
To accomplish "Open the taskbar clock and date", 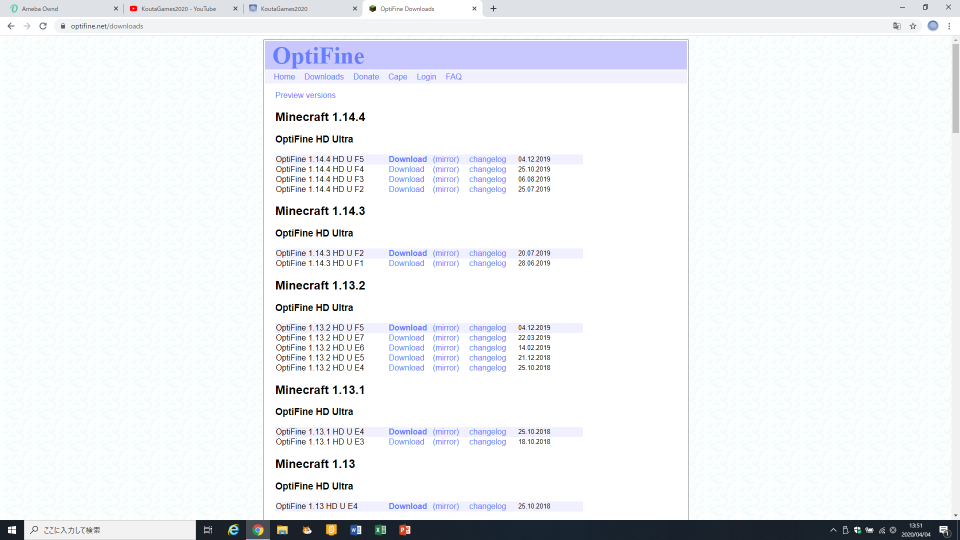I will [916, 530].
